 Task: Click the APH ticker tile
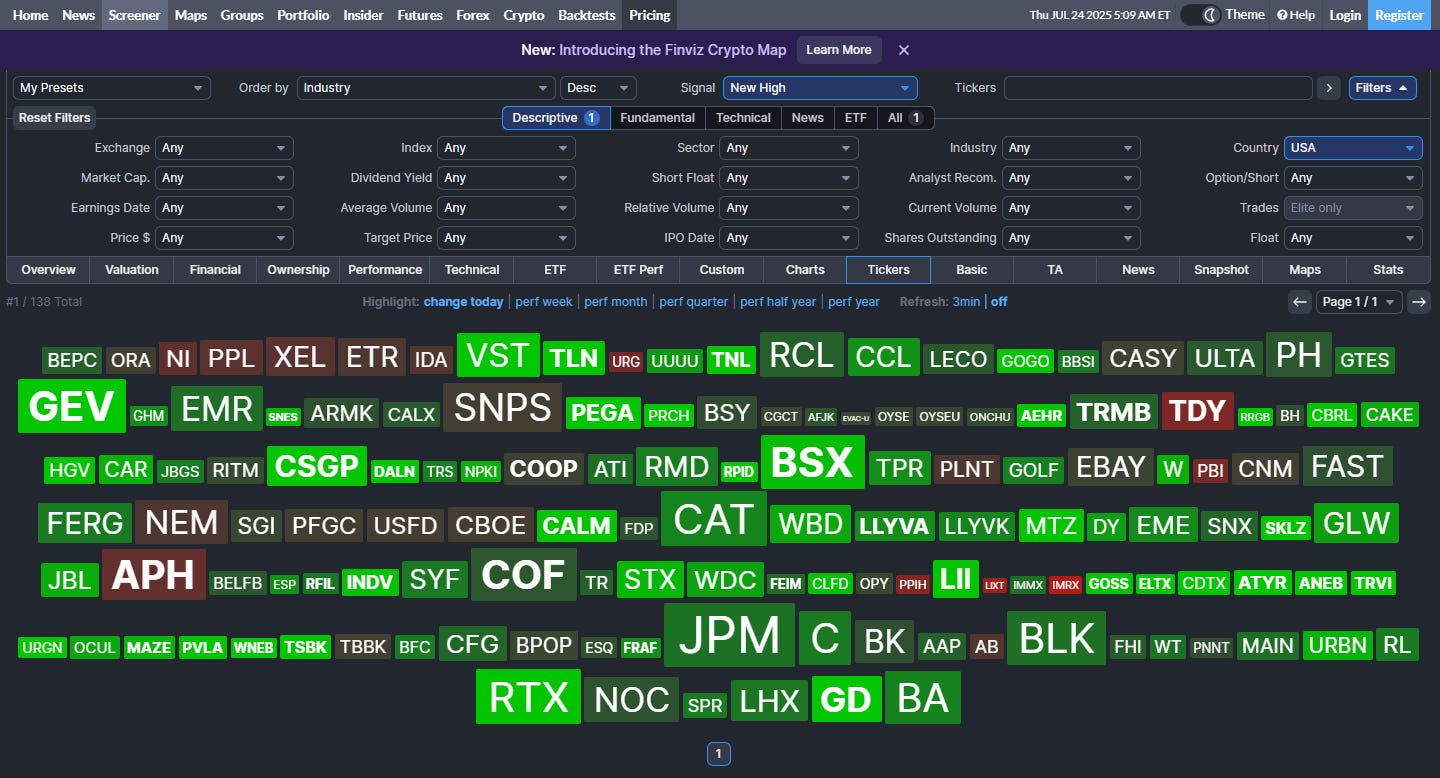tap(154, 574)
